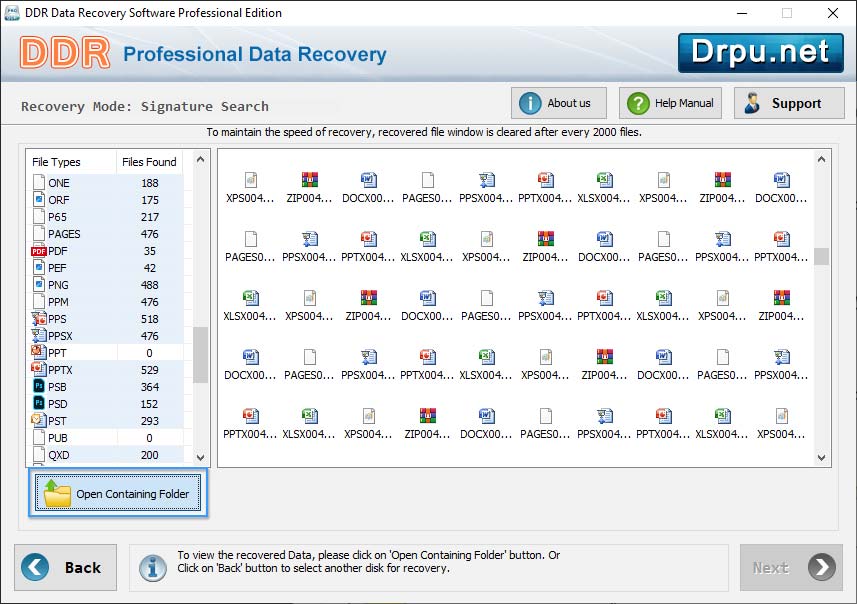
Task: Click the Support button
Action: pos(789,103)
